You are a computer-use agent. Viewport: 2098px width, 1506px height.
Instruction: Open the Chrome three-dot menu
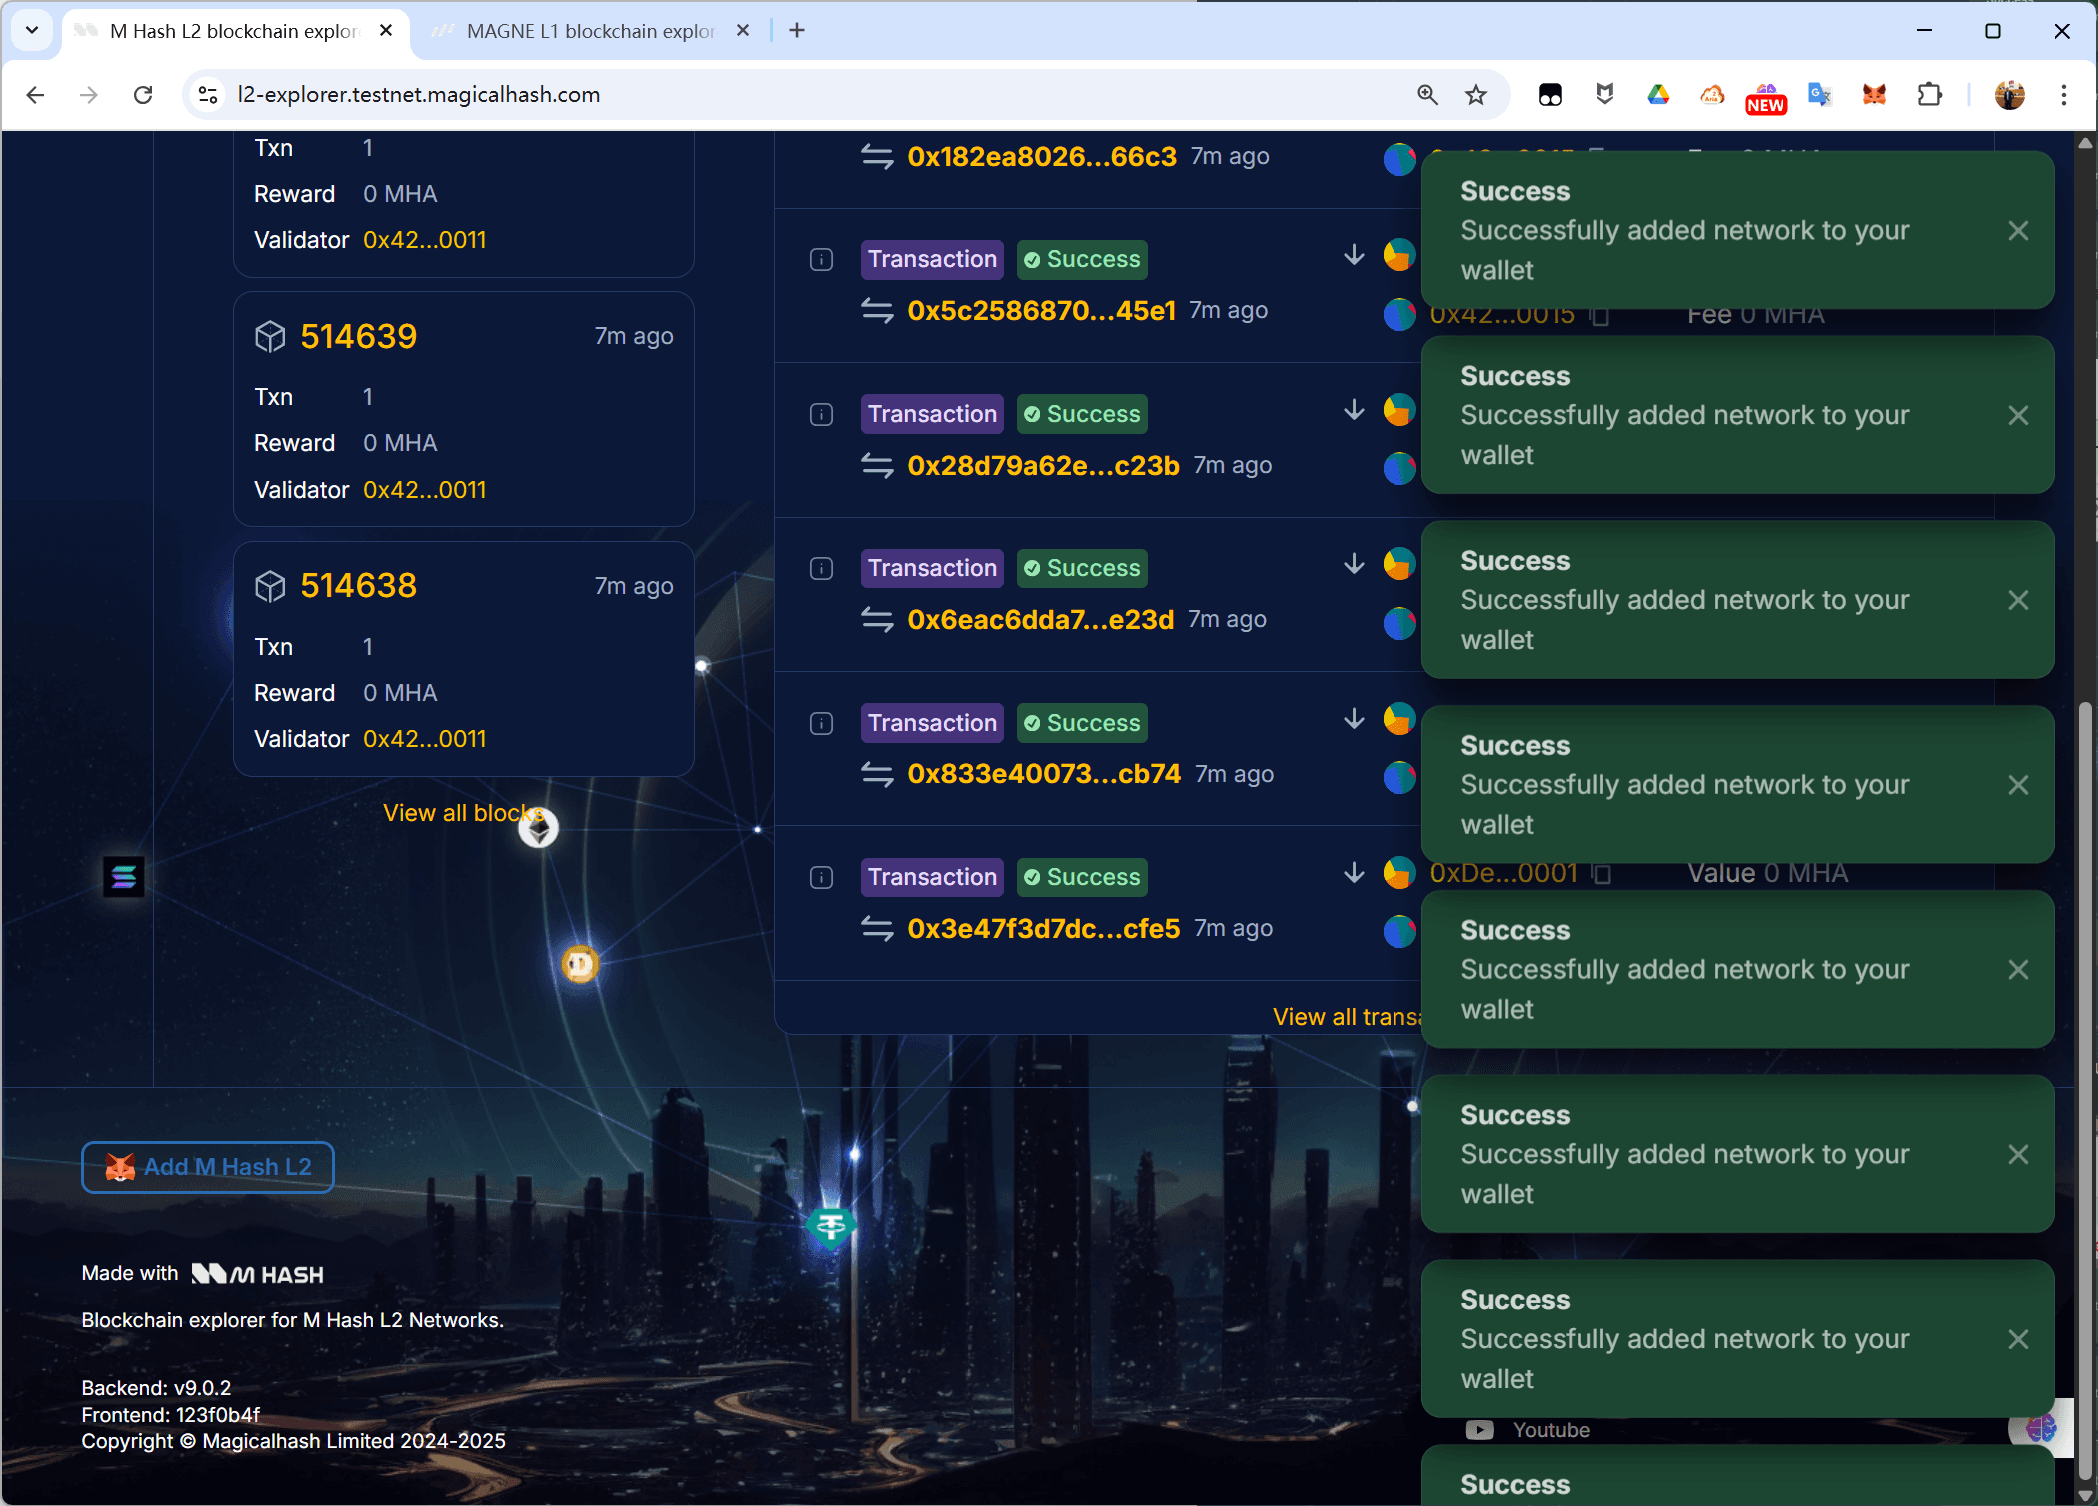click(x=2063, y=94)
